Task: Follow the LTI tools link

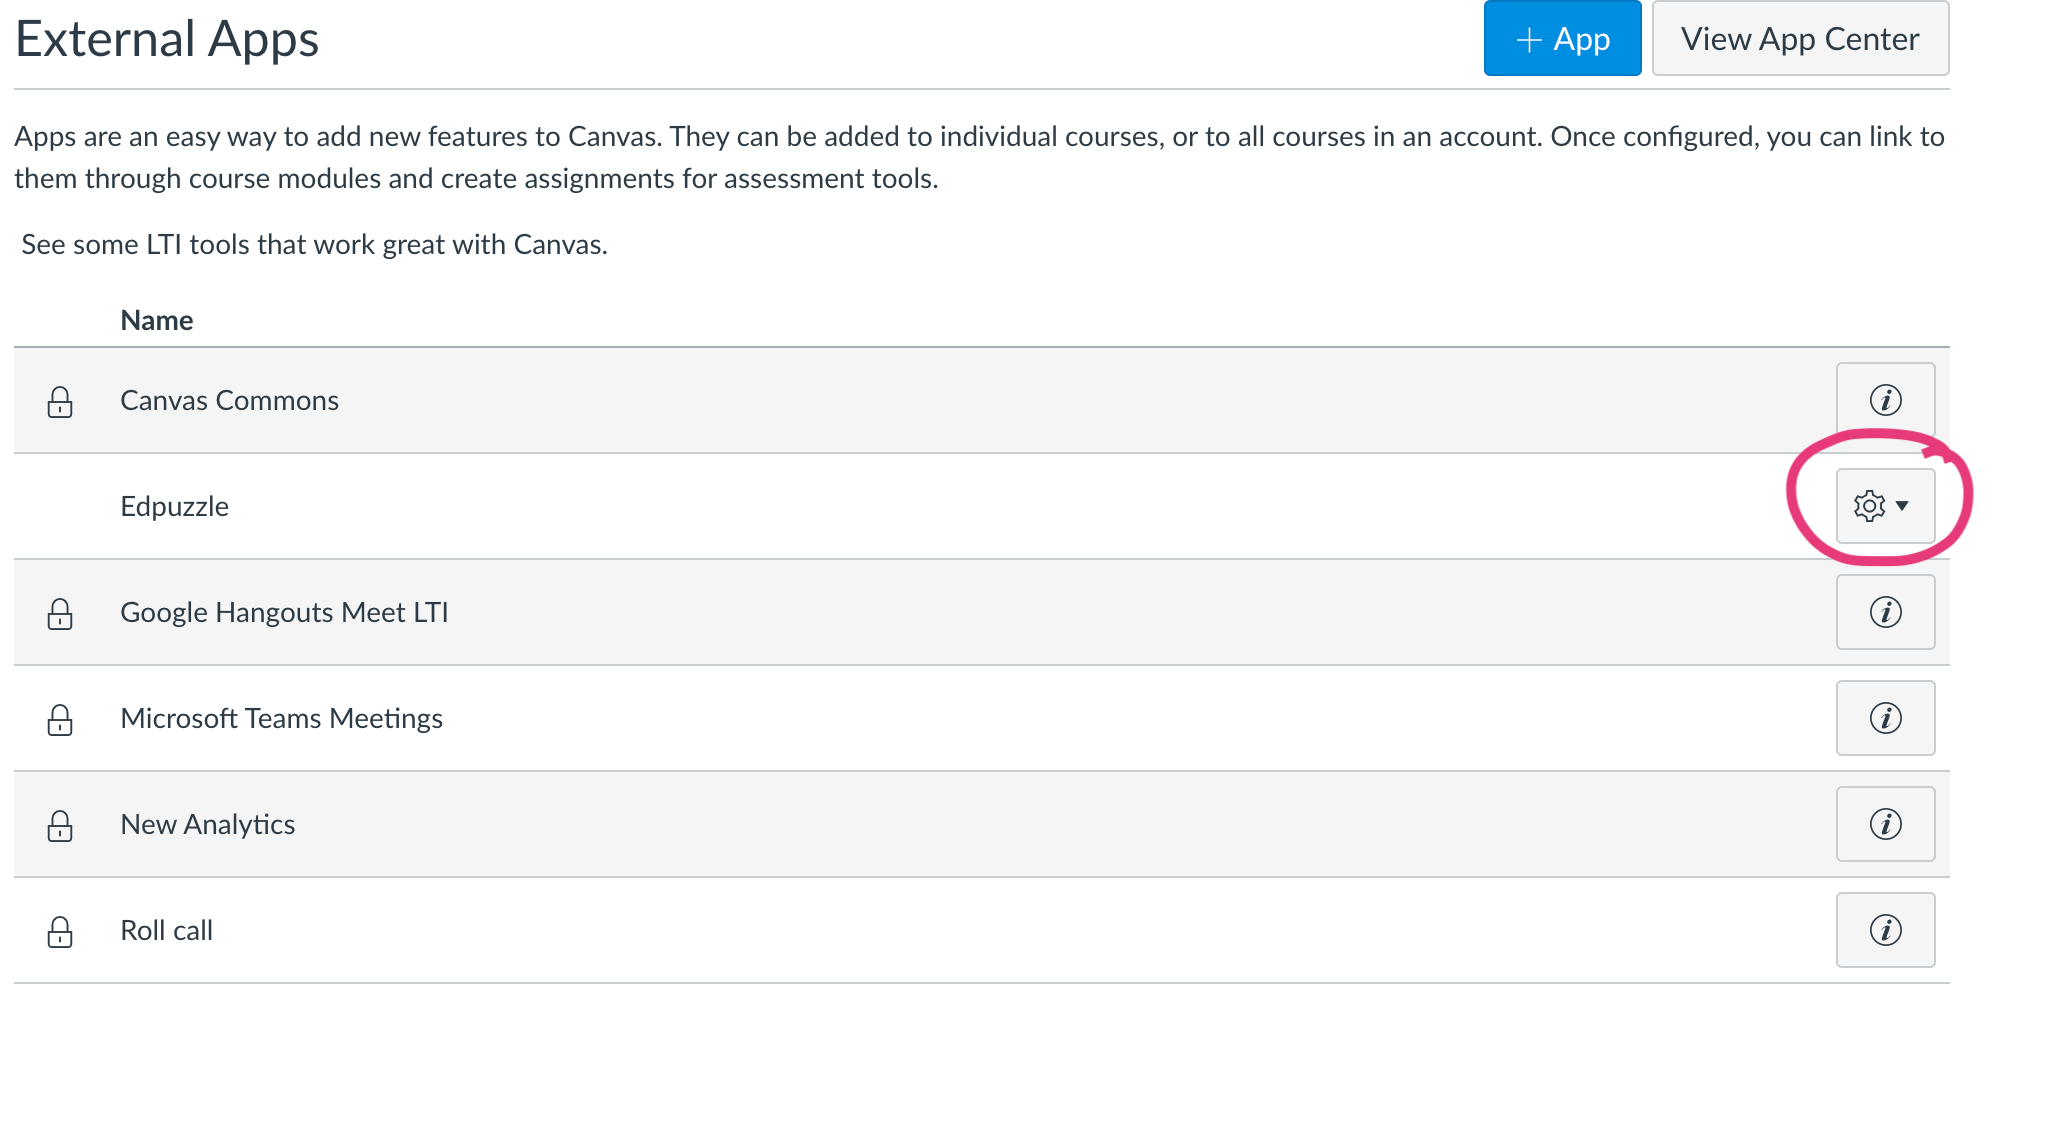Action: pos(314,245)
